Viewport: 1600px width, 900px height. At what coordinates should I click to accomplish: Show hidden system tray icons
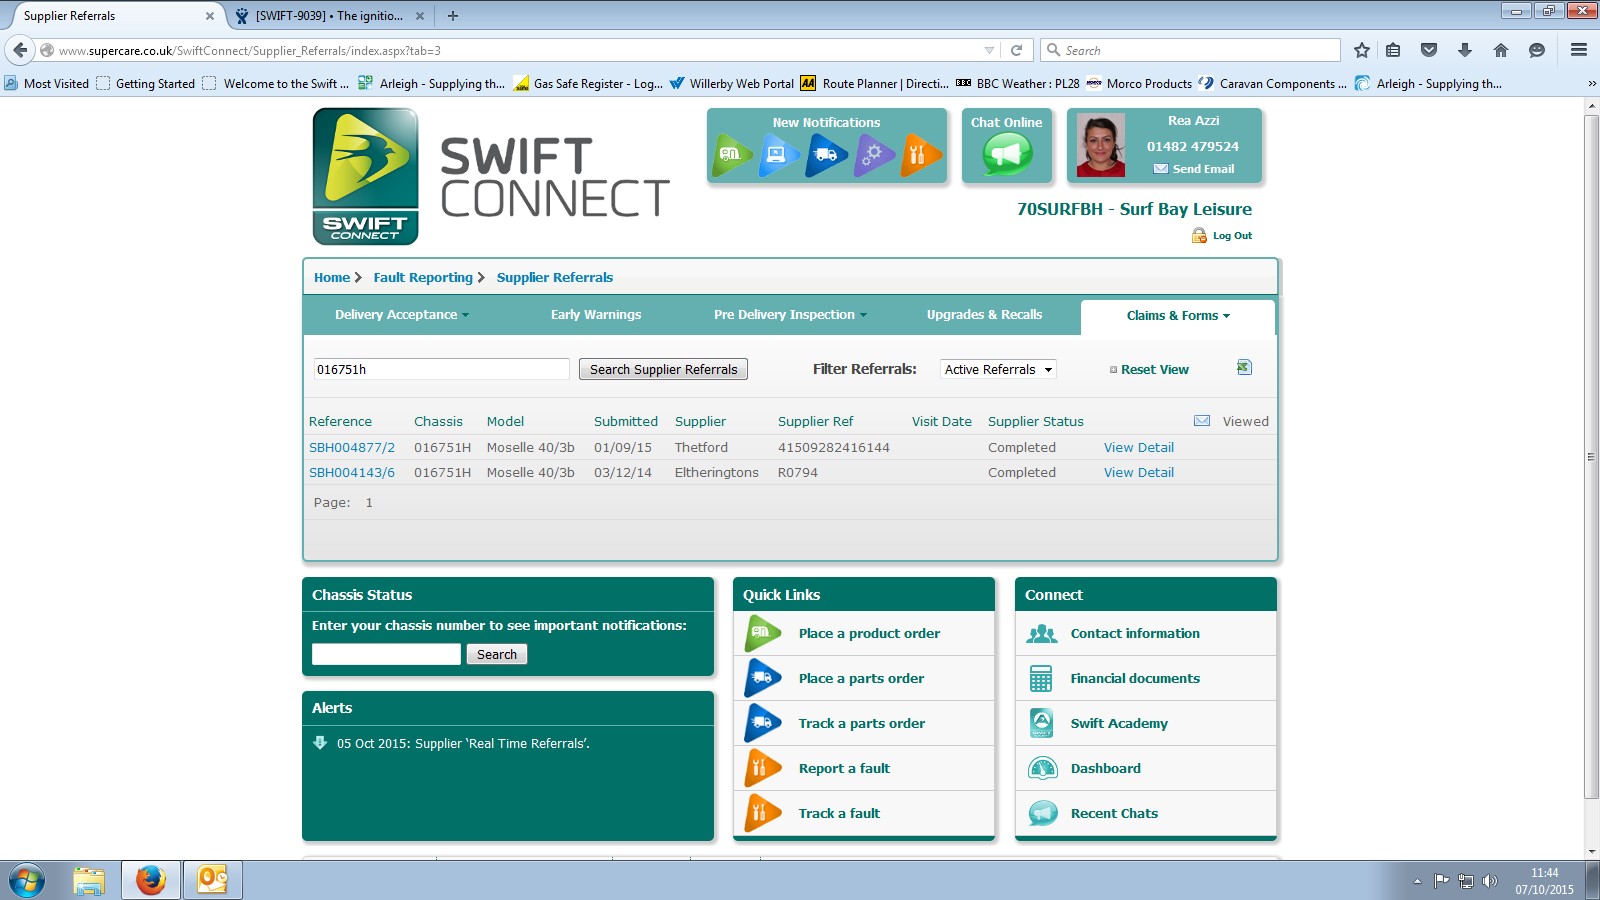(1416, 881)
